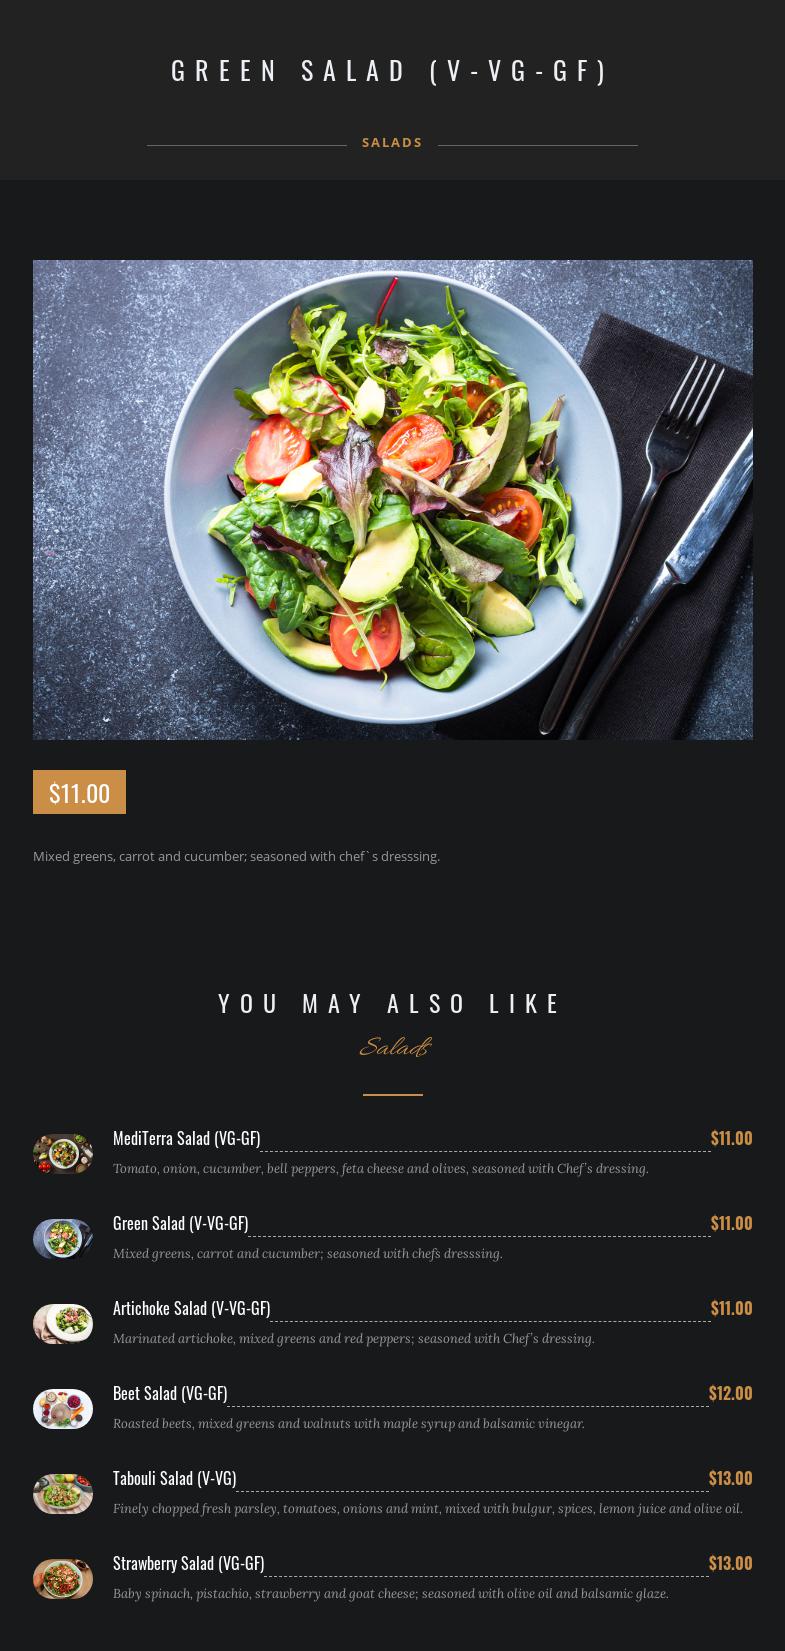This screenshot has height=1651, width=785.
Task: Open the SALADS category link under title
Action: 392,143
